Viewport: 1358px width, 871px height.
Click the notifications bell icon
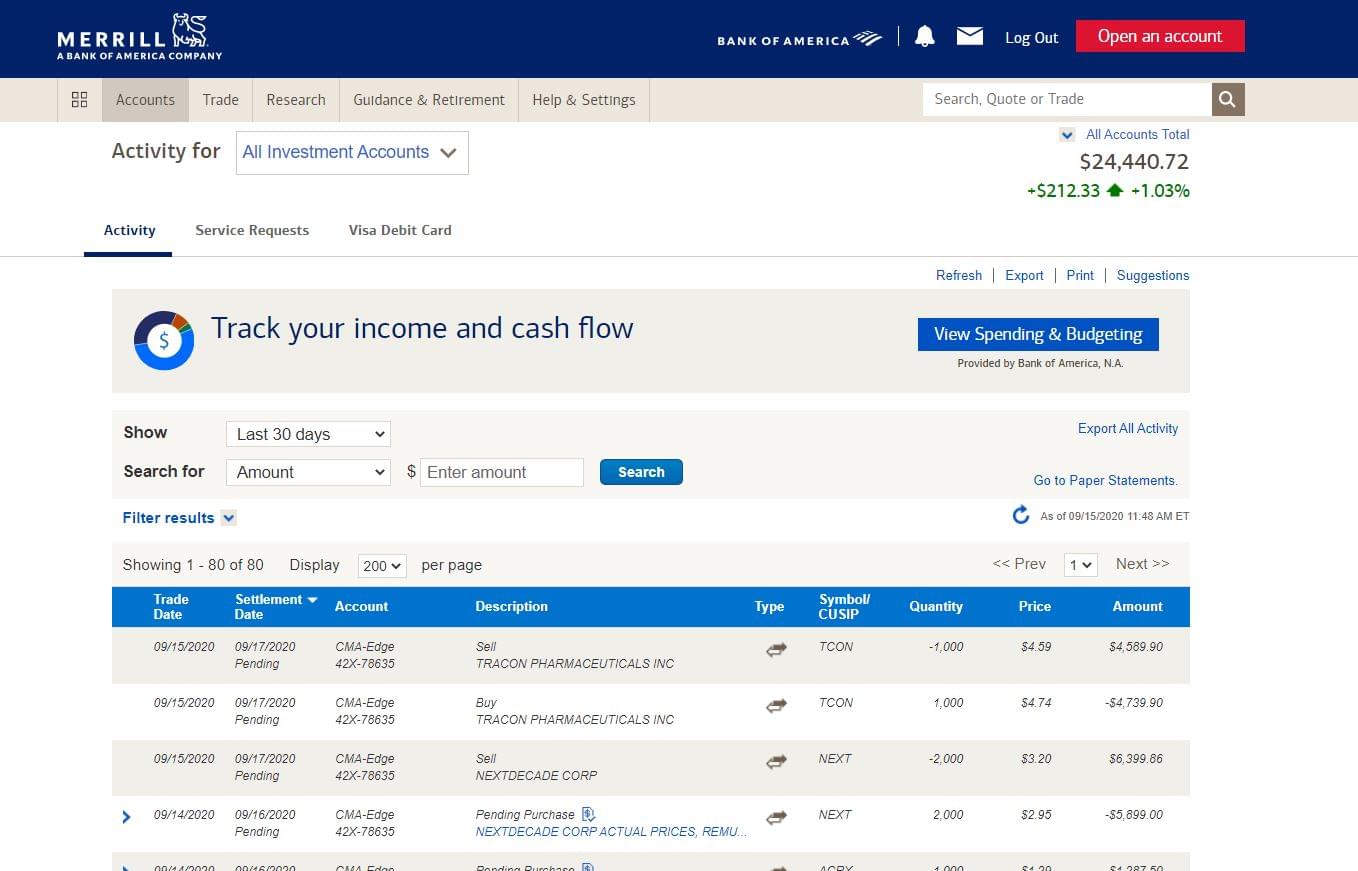click(x=925, y=37)
